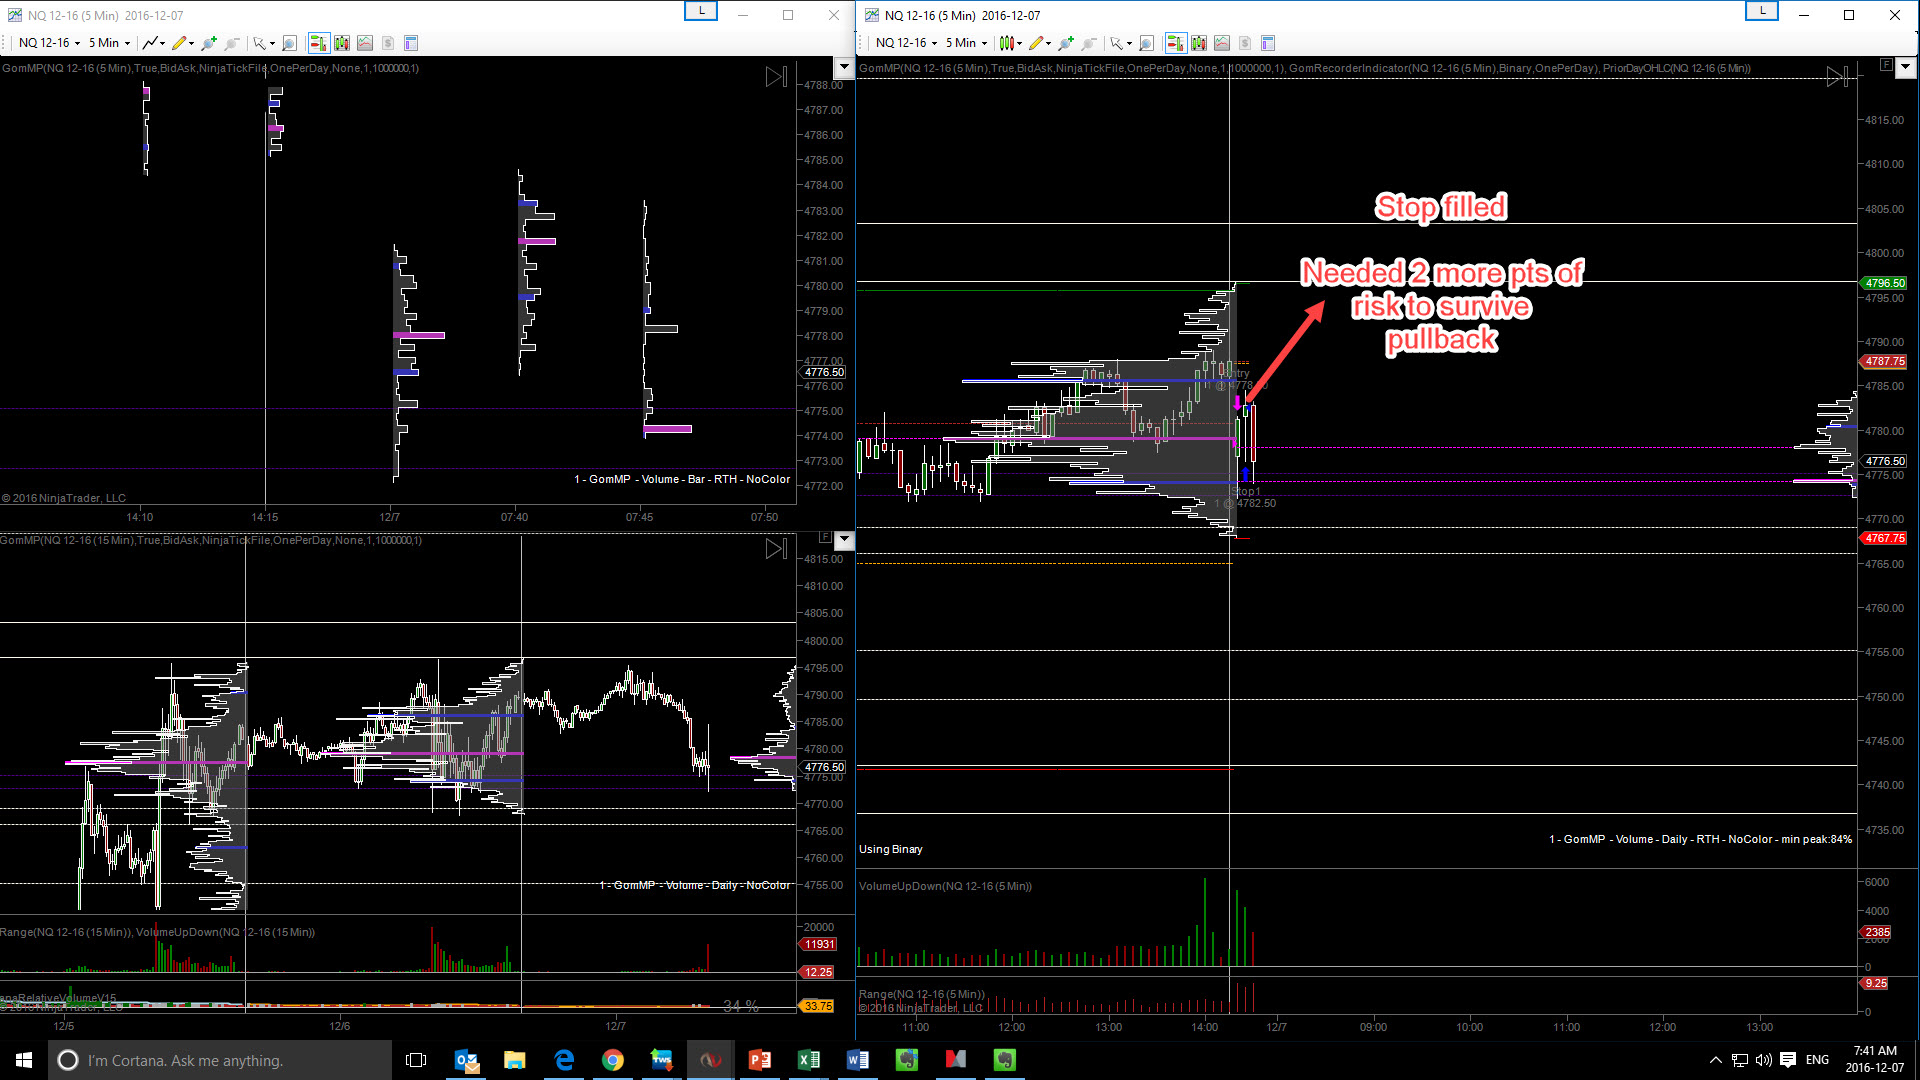Image resolution: width=1920 pixels, height=1080 pixels.
Task: Click Cortana search box
Action: (220, 1060)
